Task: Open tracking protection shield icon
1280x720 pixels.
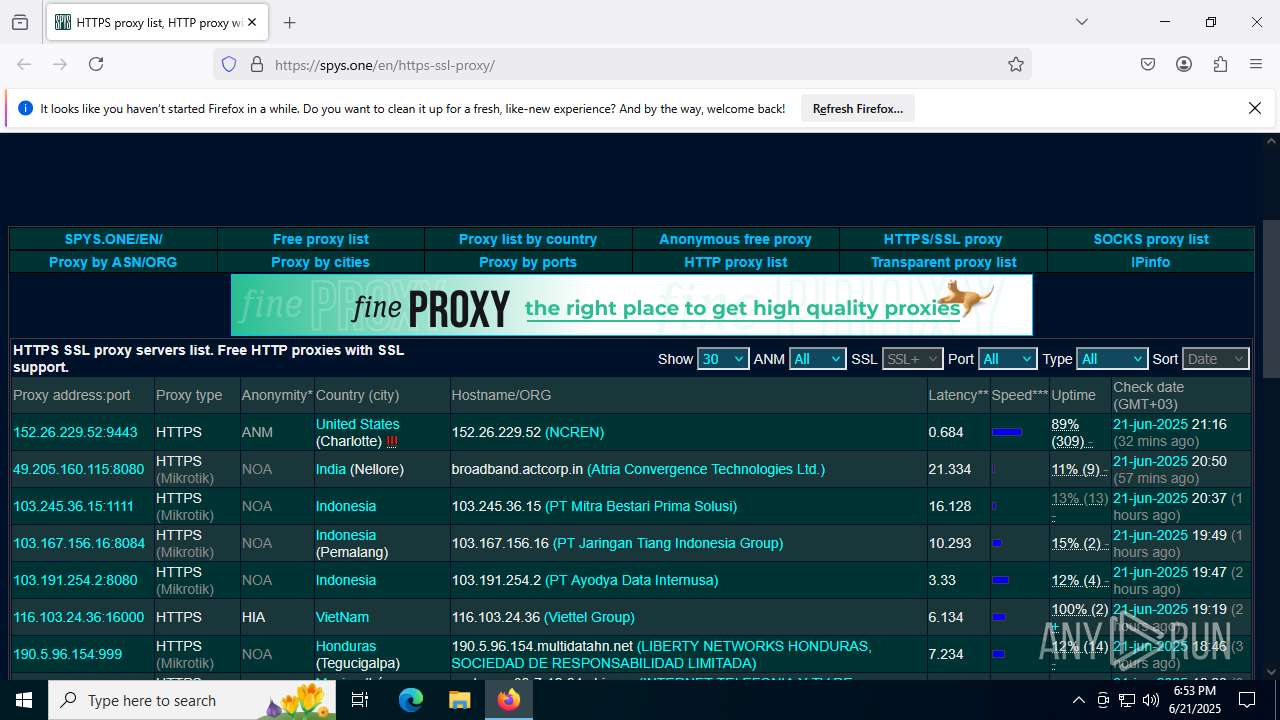Action: [229, 64]
